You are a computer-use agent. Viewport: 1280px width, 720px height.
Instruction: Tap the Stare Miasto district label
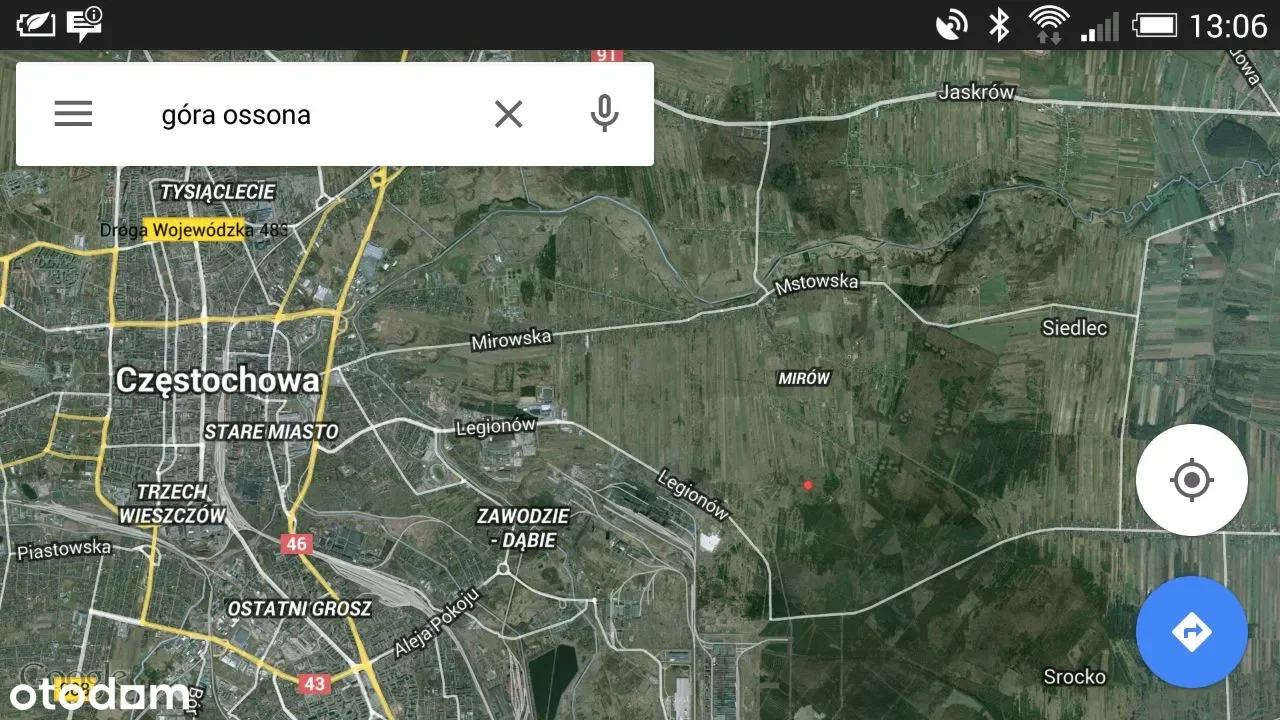(271, 432)
